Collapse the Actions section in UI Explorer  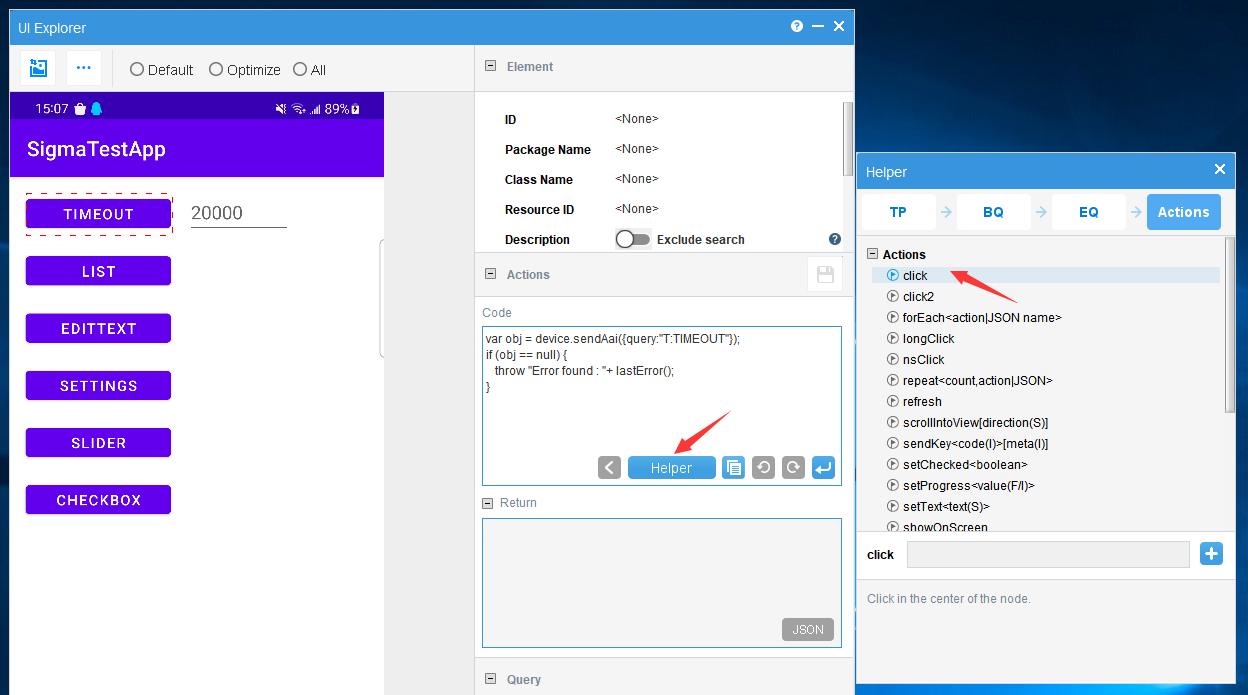click(x=490, y=274)
